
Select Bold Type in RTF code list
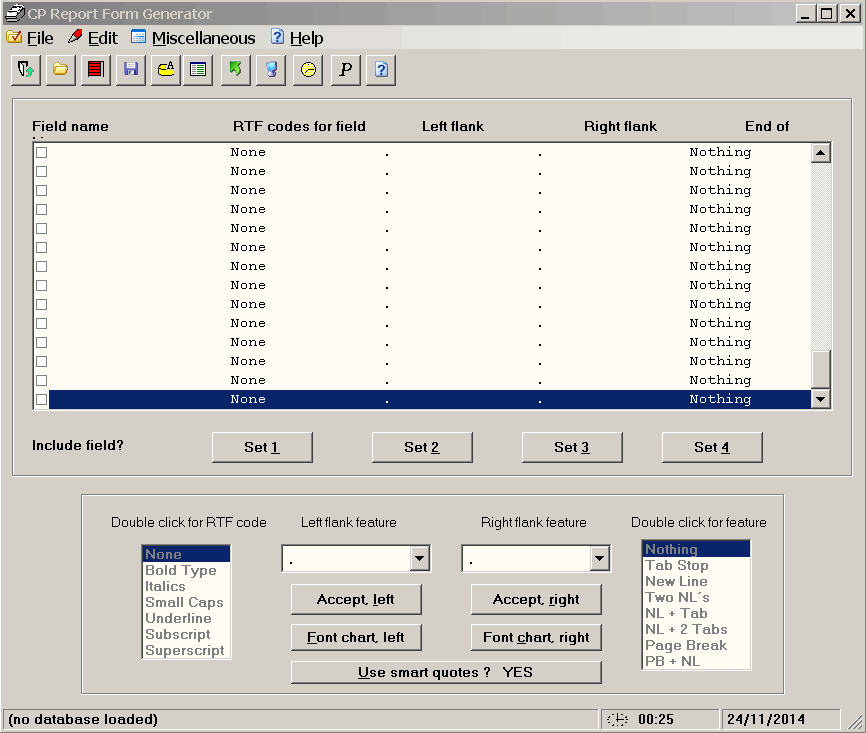pyautogui.click(x=181, y=570)
